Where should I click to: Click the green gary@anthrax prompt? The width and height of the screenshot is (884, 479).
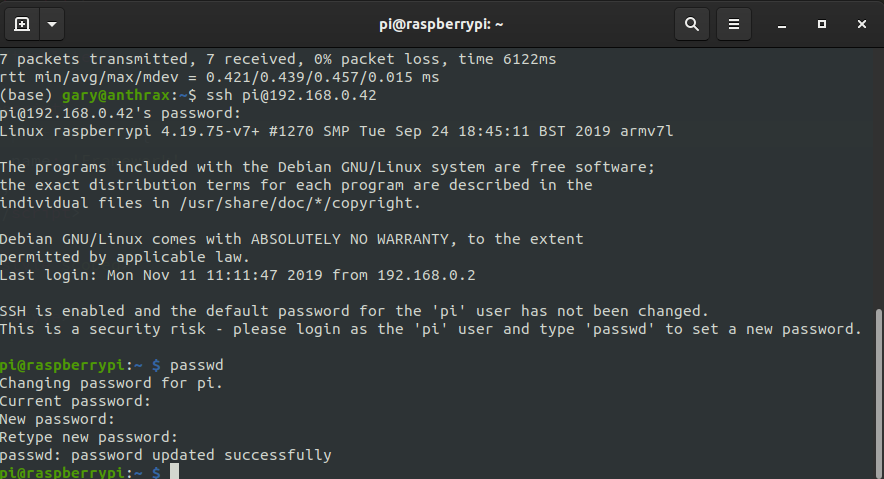click(x=116, y=95)
